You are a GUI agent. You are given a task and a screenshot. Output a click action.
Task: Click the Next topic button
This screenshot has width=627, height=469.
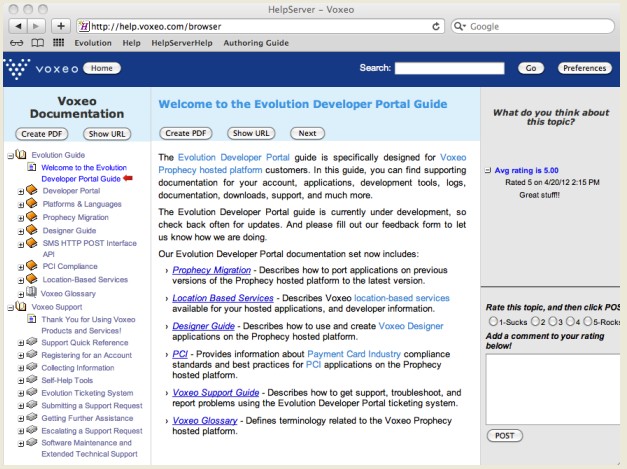pos(307,133)
